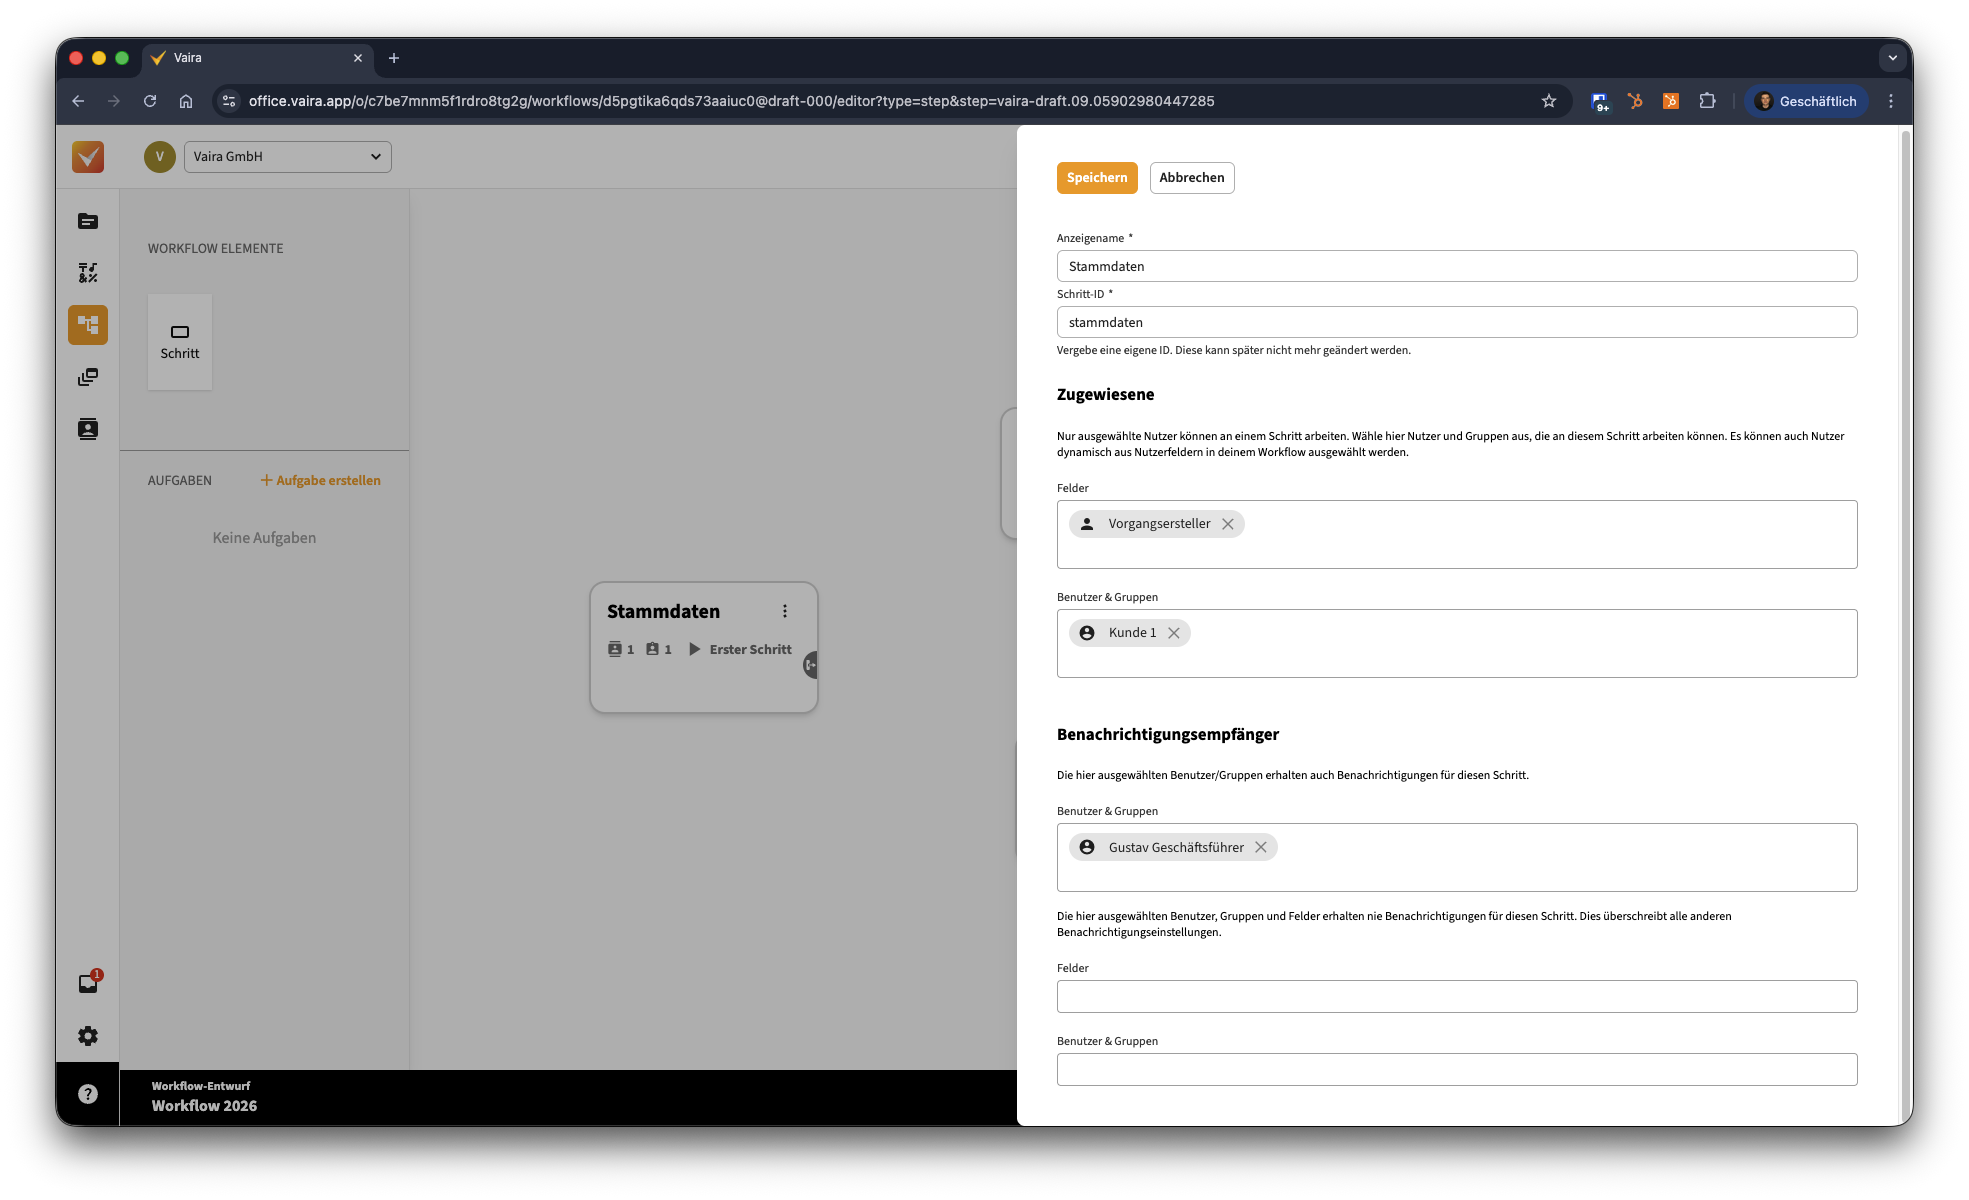Open the contacts sidebar icon

click(88, 429)
